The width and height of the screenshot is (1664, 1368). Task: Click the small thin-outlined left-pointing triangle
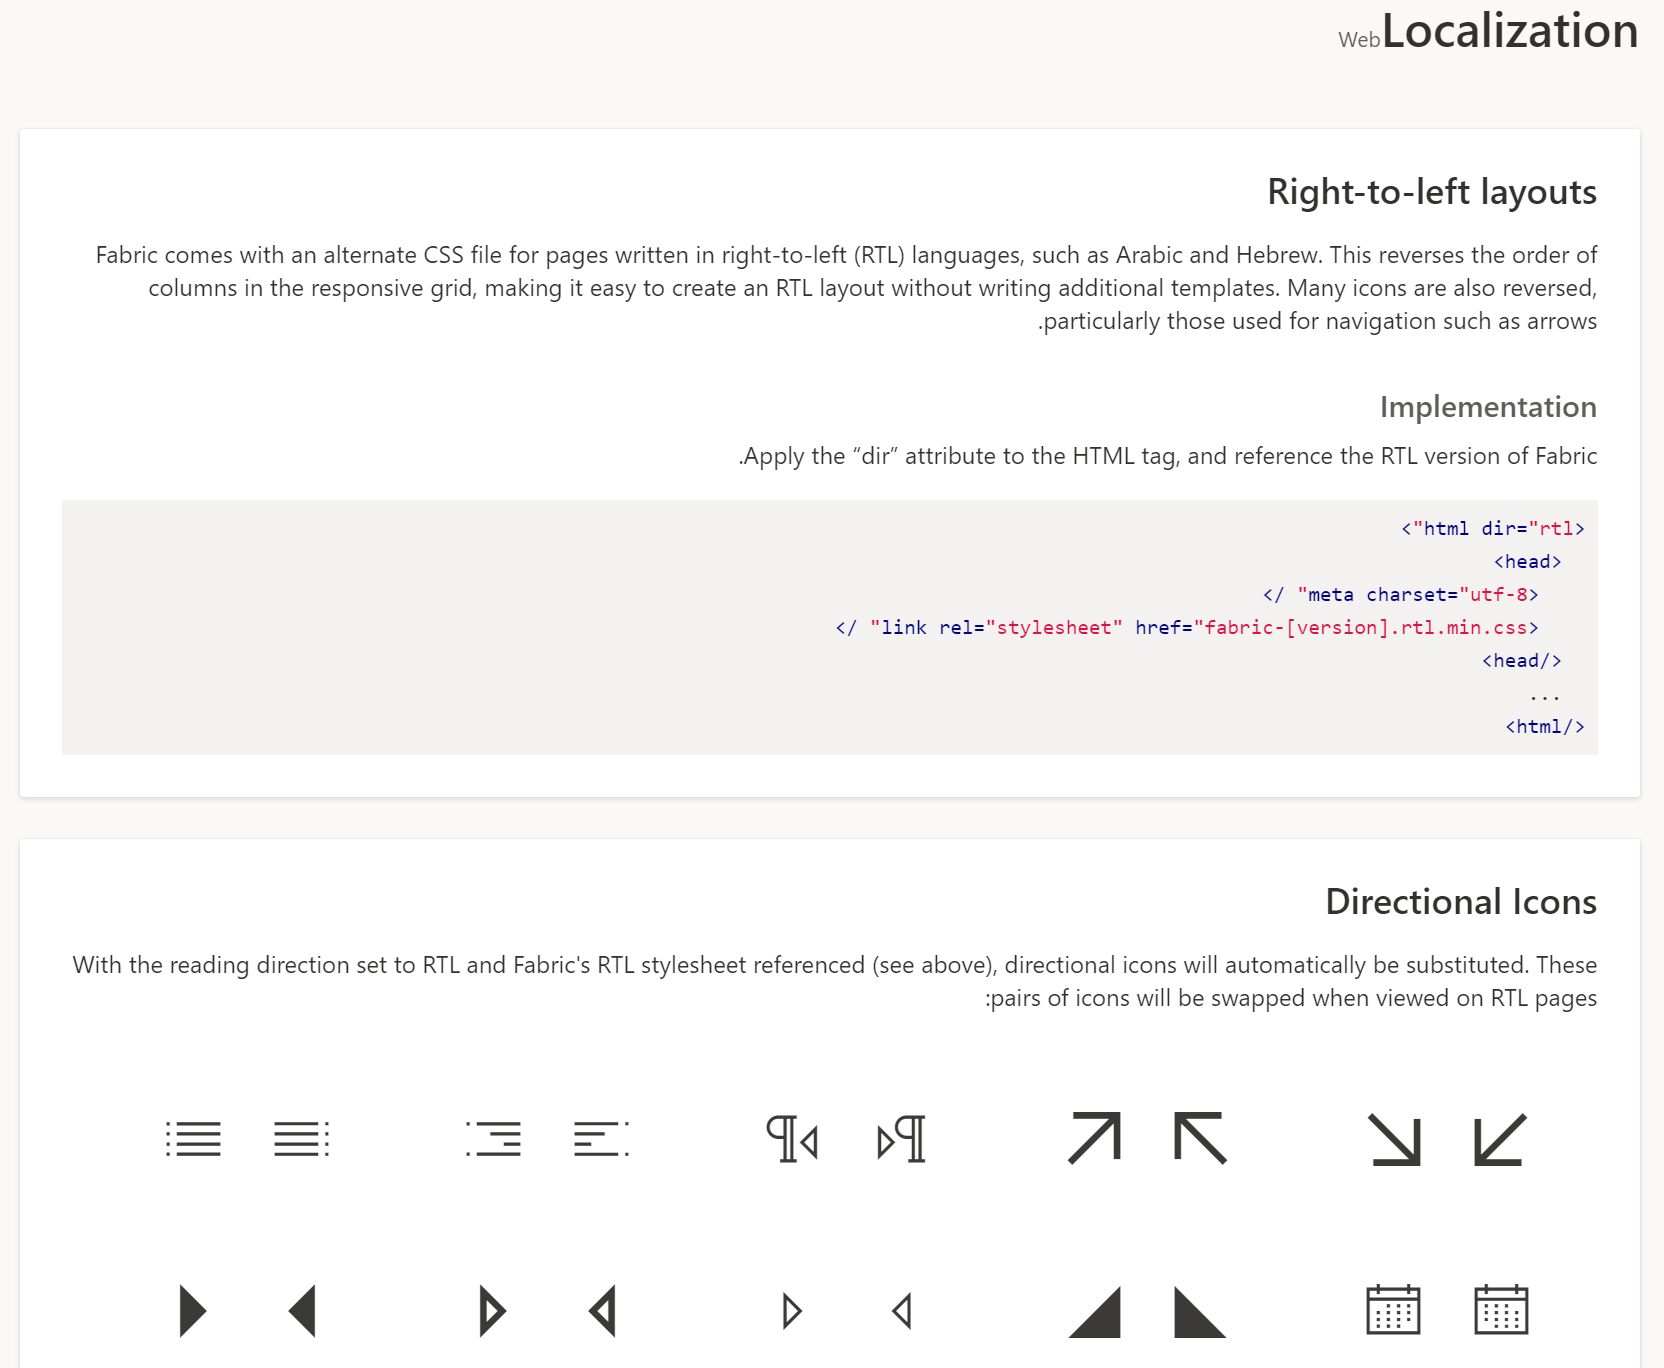point(901,1311)
